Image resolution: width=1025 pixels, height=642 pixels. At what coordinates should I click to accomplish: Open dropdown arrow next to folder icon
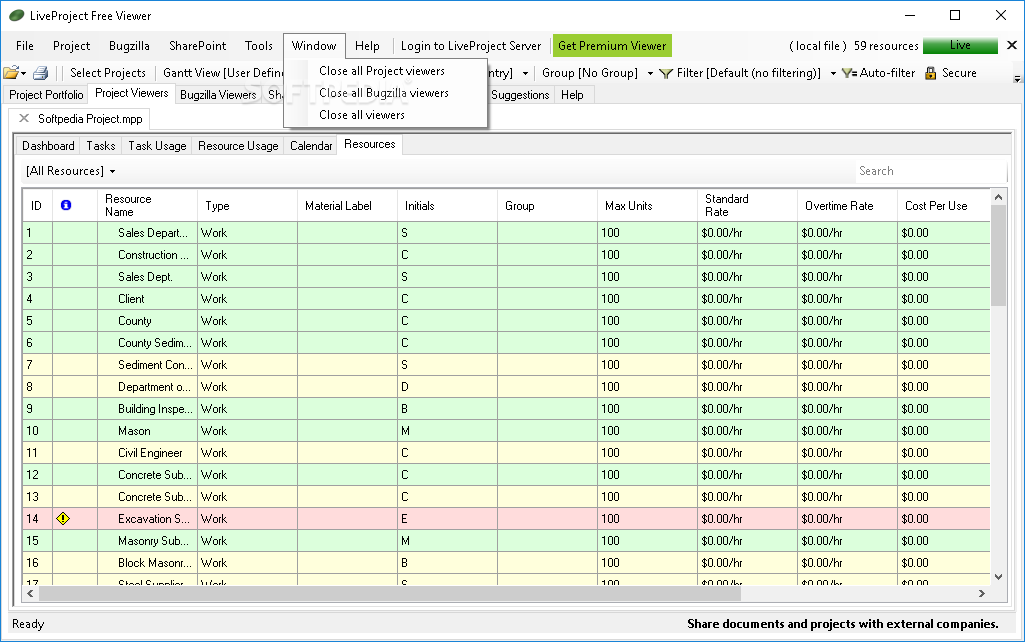pos(24,73)
